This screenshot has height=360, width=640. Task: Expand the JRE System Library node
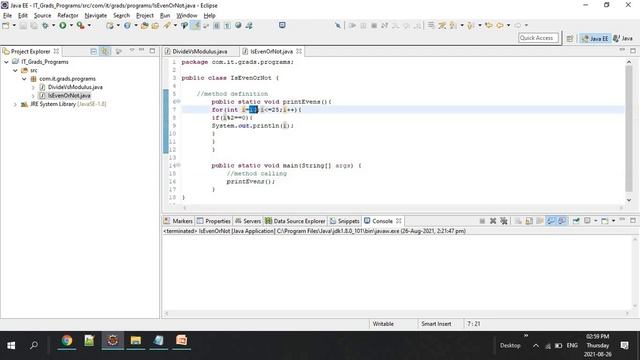[x=15, y=104]
